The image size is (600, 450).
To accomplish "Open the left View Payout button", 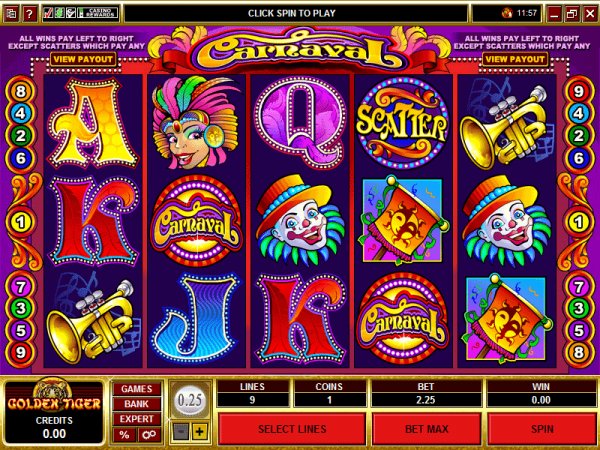I will pyautogui.click(x=83, y=59).
